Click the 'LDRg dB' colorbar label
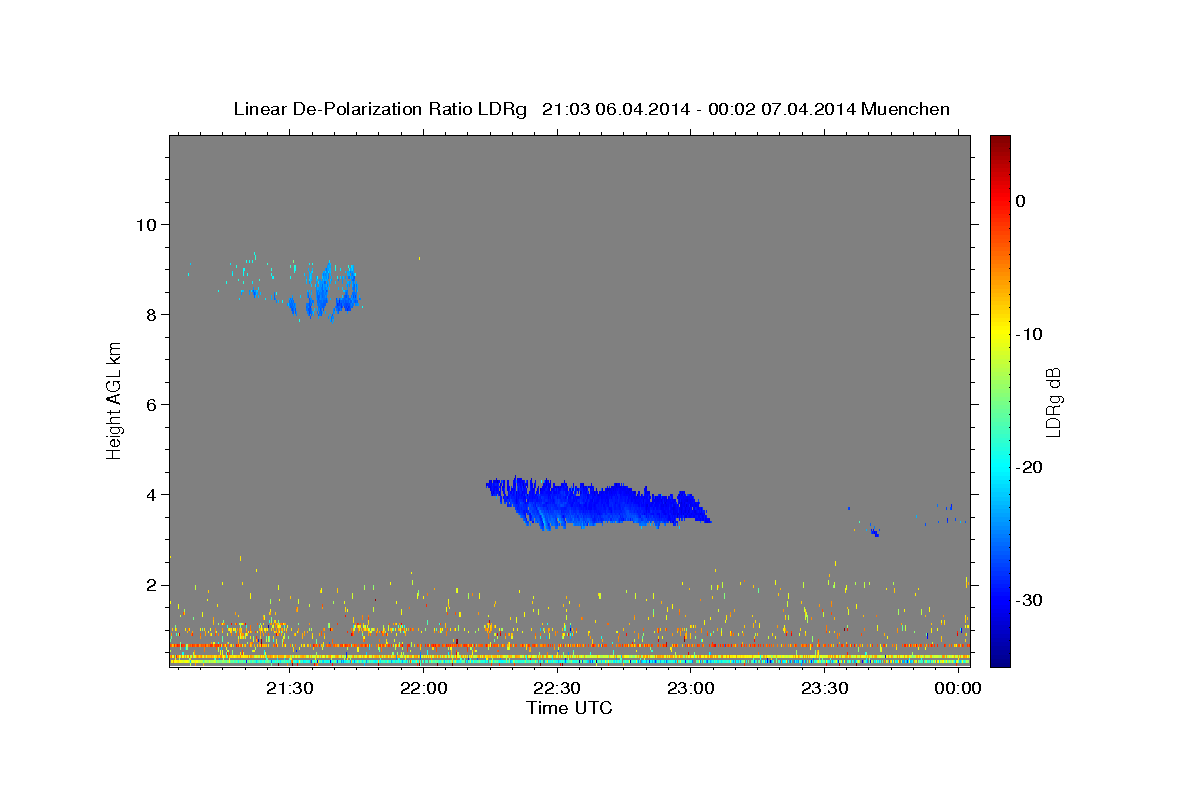 (1053, 402)
